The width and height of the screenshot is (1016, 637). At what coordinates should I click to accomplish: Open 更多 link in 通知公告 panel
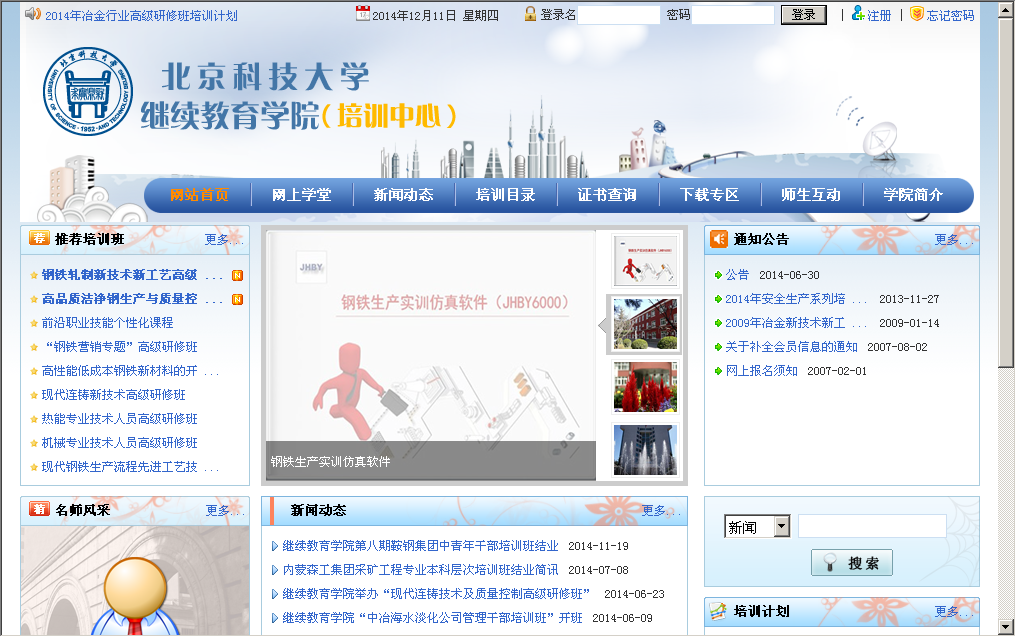(x=953, y=240)
